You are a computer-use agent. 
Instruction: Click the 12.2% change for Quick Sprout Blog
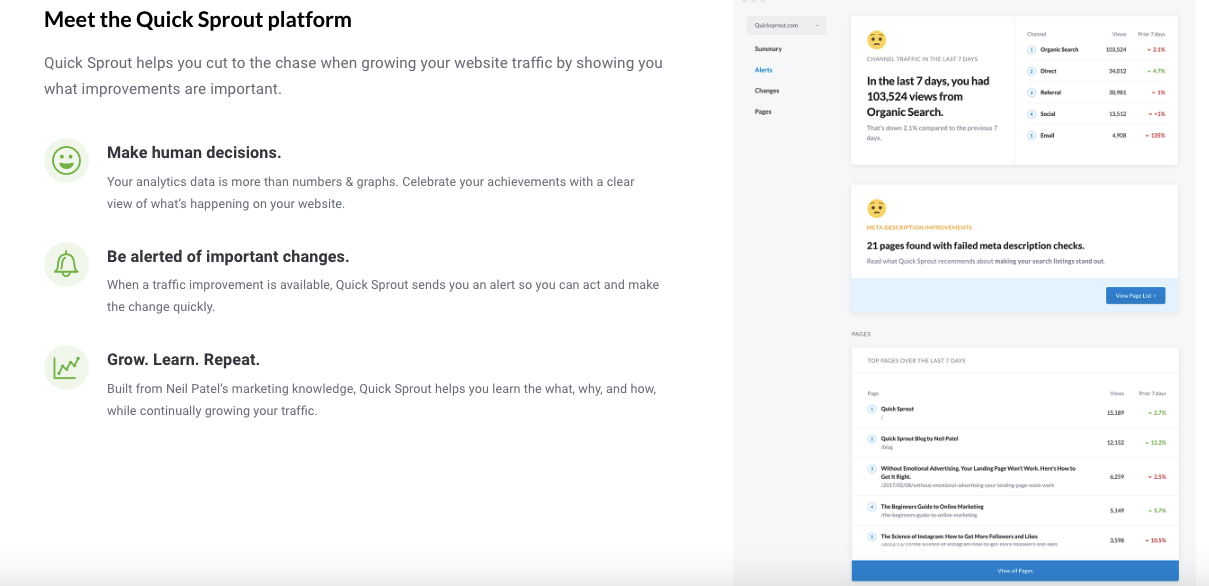coord(1155,441)
